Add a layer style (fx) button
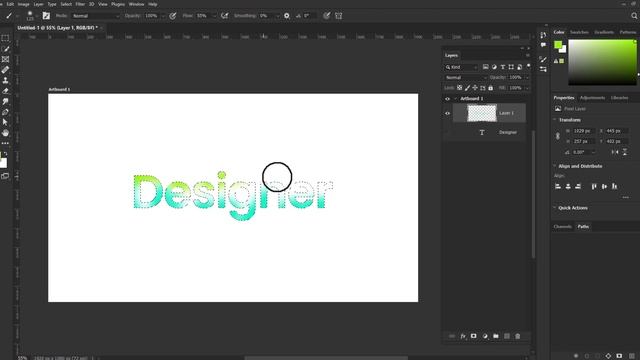This screenshot has width=640, height=360. click(463, 336)
